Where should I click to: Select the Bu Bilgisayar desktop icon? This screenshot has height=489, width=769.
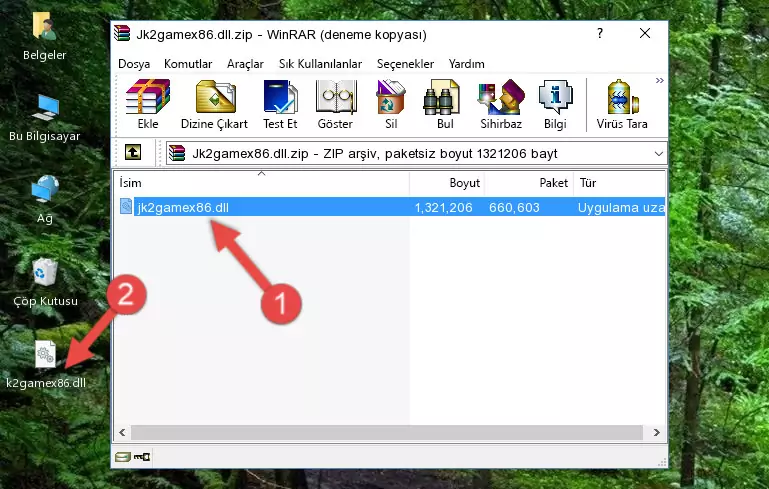pos(45,118)
